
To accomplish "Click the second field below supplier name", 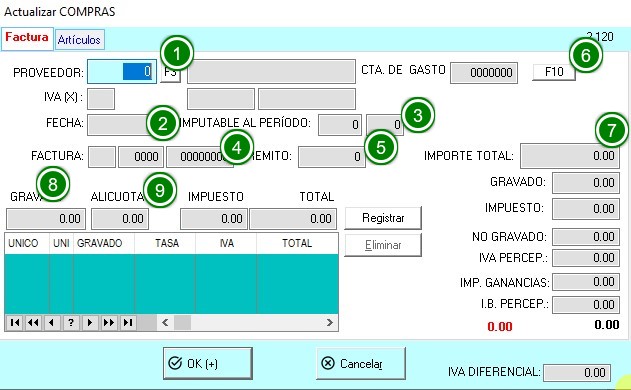I will 307,99.
